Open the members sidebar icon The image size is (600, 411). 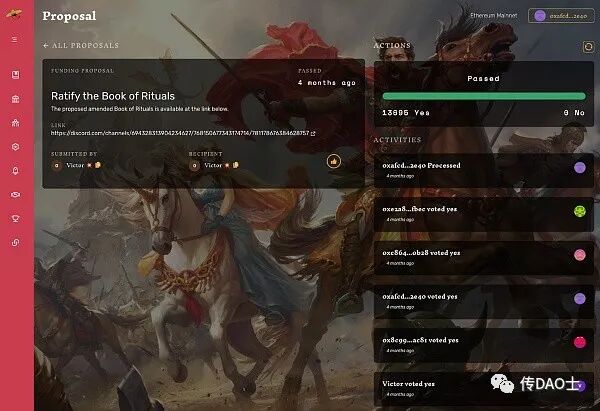15,123
